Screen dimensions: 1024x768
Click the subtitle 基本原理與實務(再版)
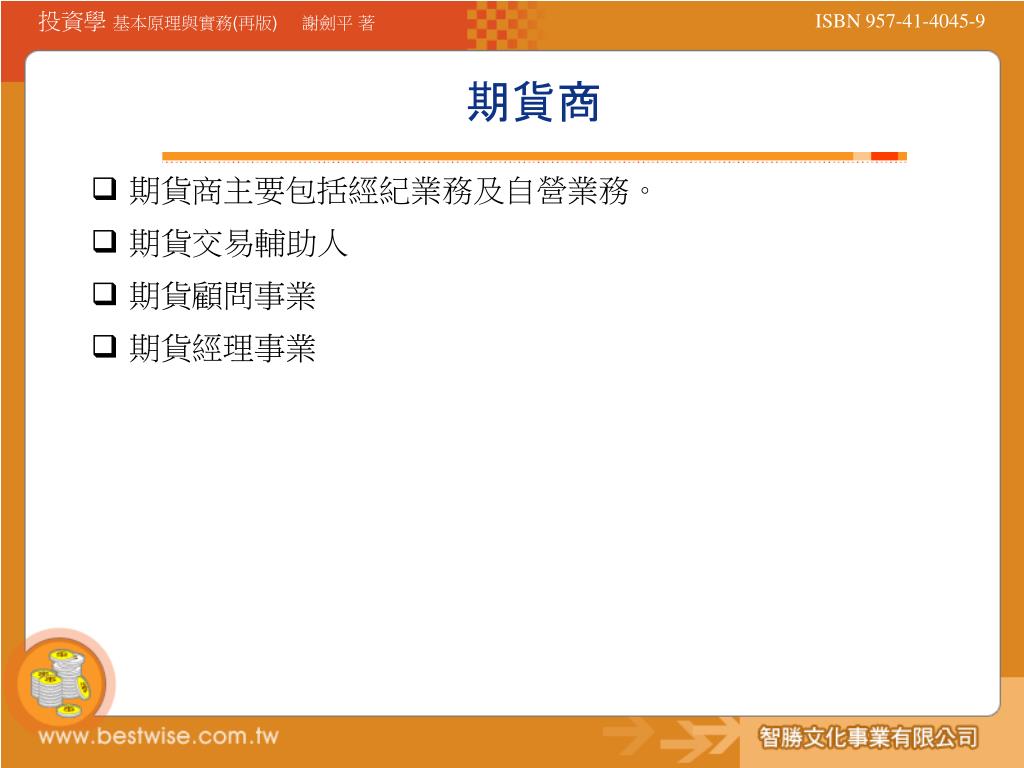coord(195,24)
